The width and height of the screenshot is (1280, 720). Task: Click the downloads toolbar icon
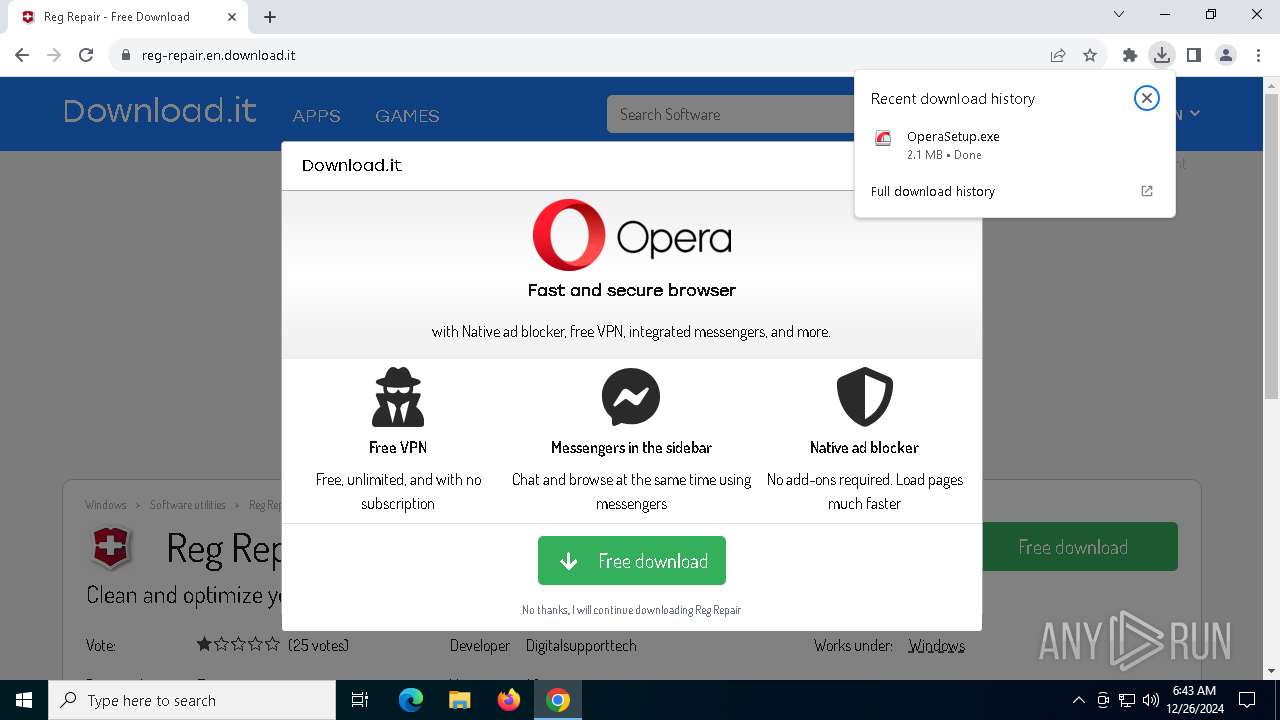pyautogui.click(x=1161, y=55)
